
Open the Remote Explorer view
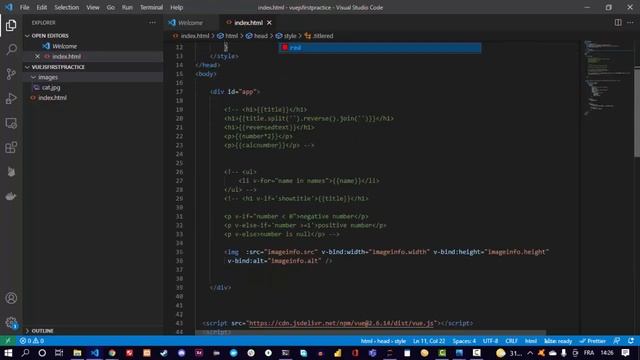(11, 123)
